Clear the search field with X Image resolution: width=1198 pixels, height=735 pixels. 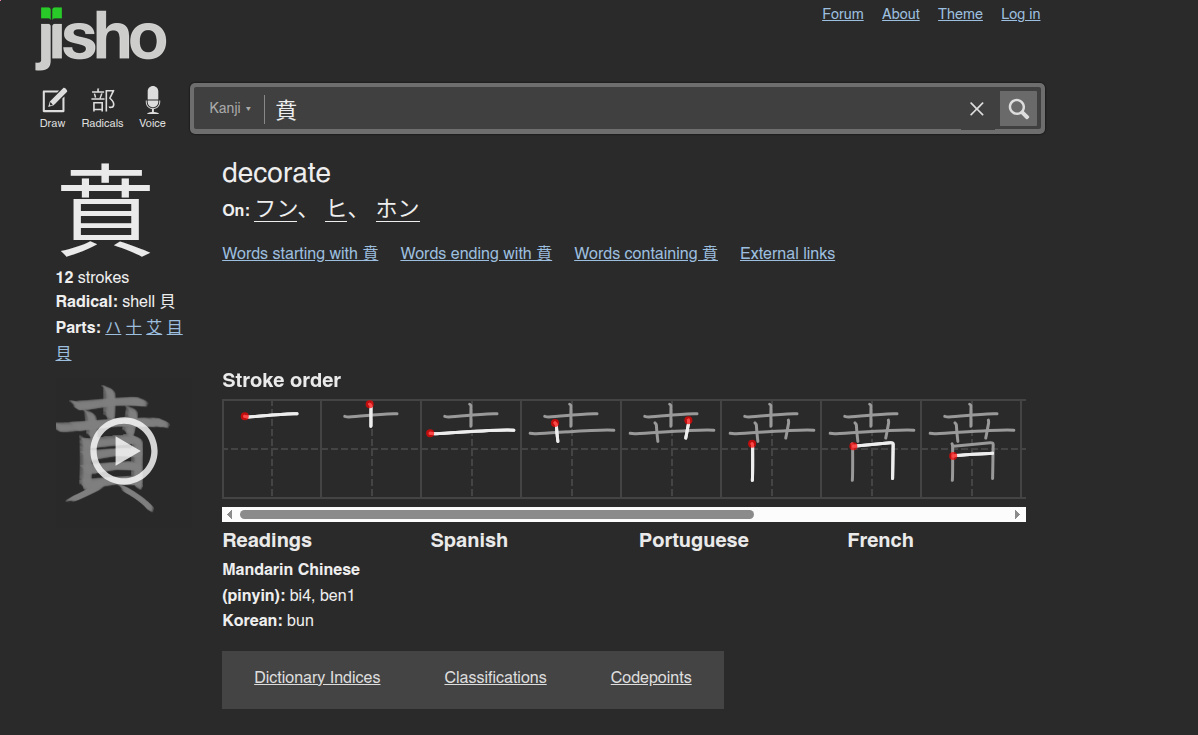pos(976,109)
